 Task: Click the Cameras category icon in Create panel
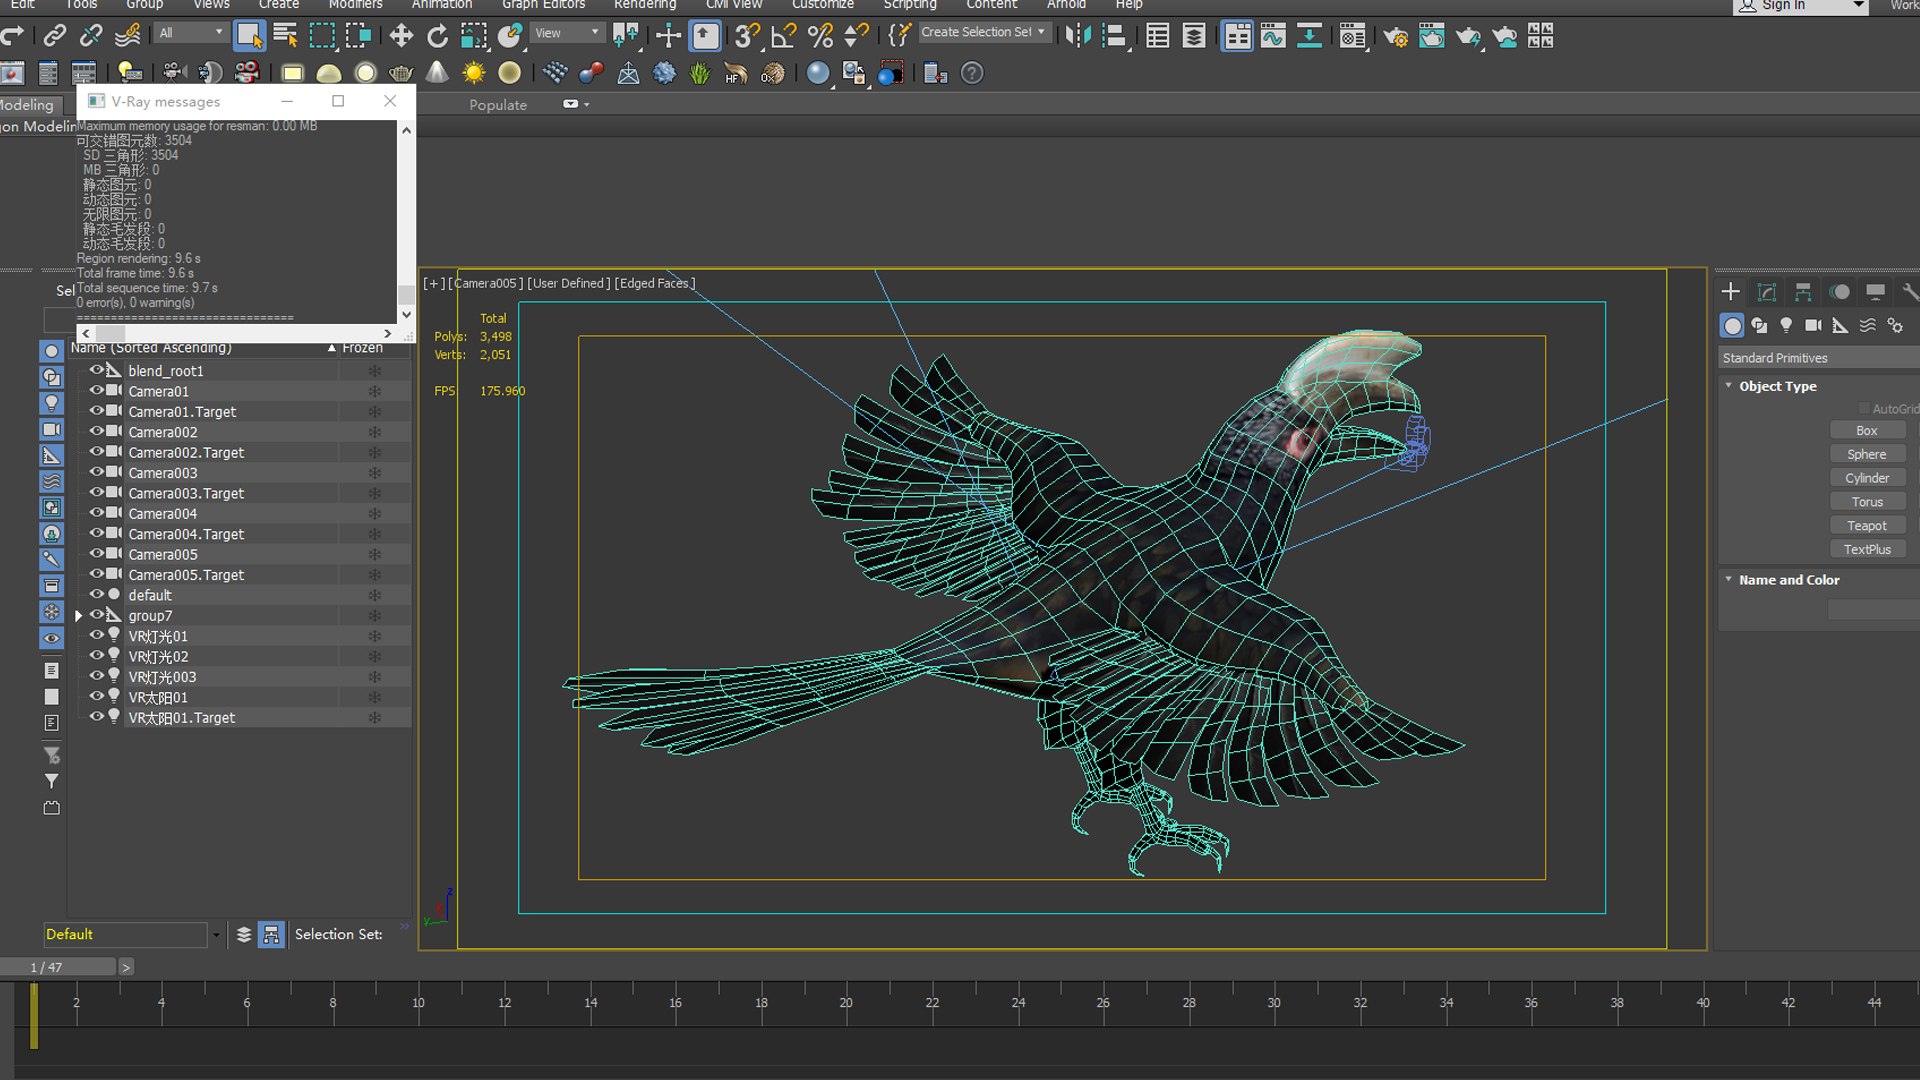1813,326
